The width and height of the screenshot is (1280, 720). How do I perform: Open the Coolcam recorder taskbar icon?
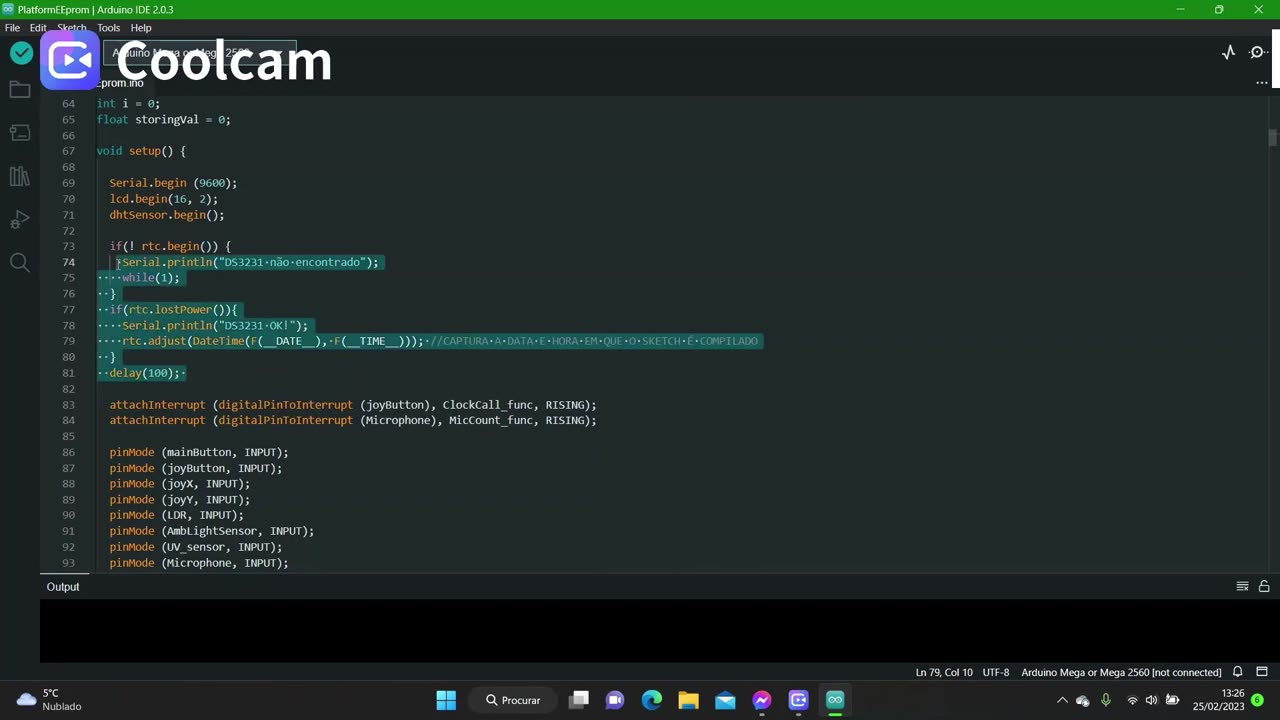pos(798,700)
